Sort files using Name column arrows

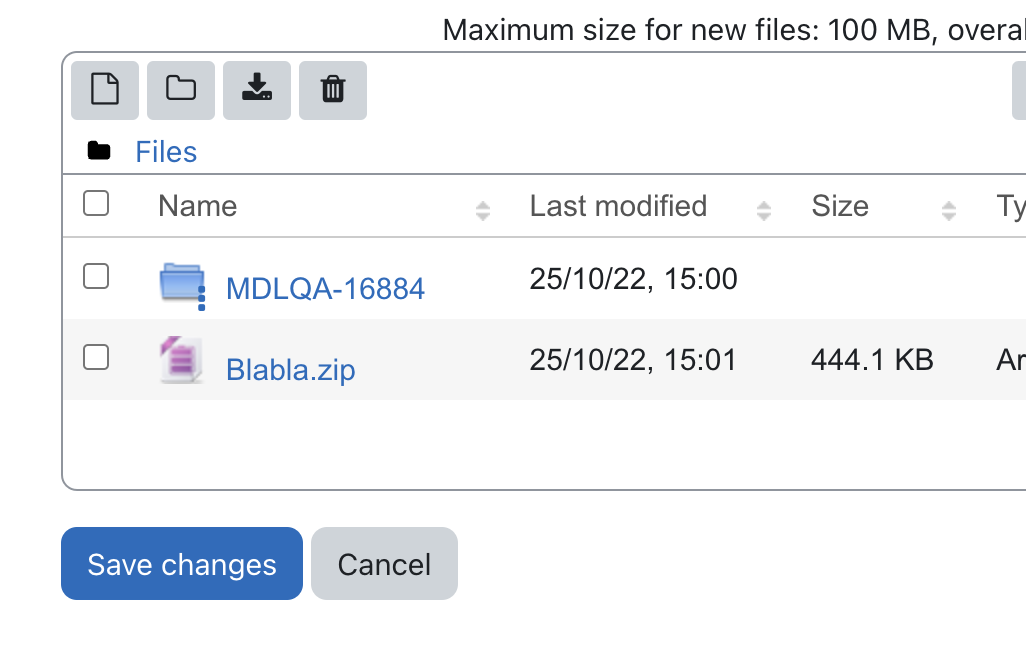(483, 211)
